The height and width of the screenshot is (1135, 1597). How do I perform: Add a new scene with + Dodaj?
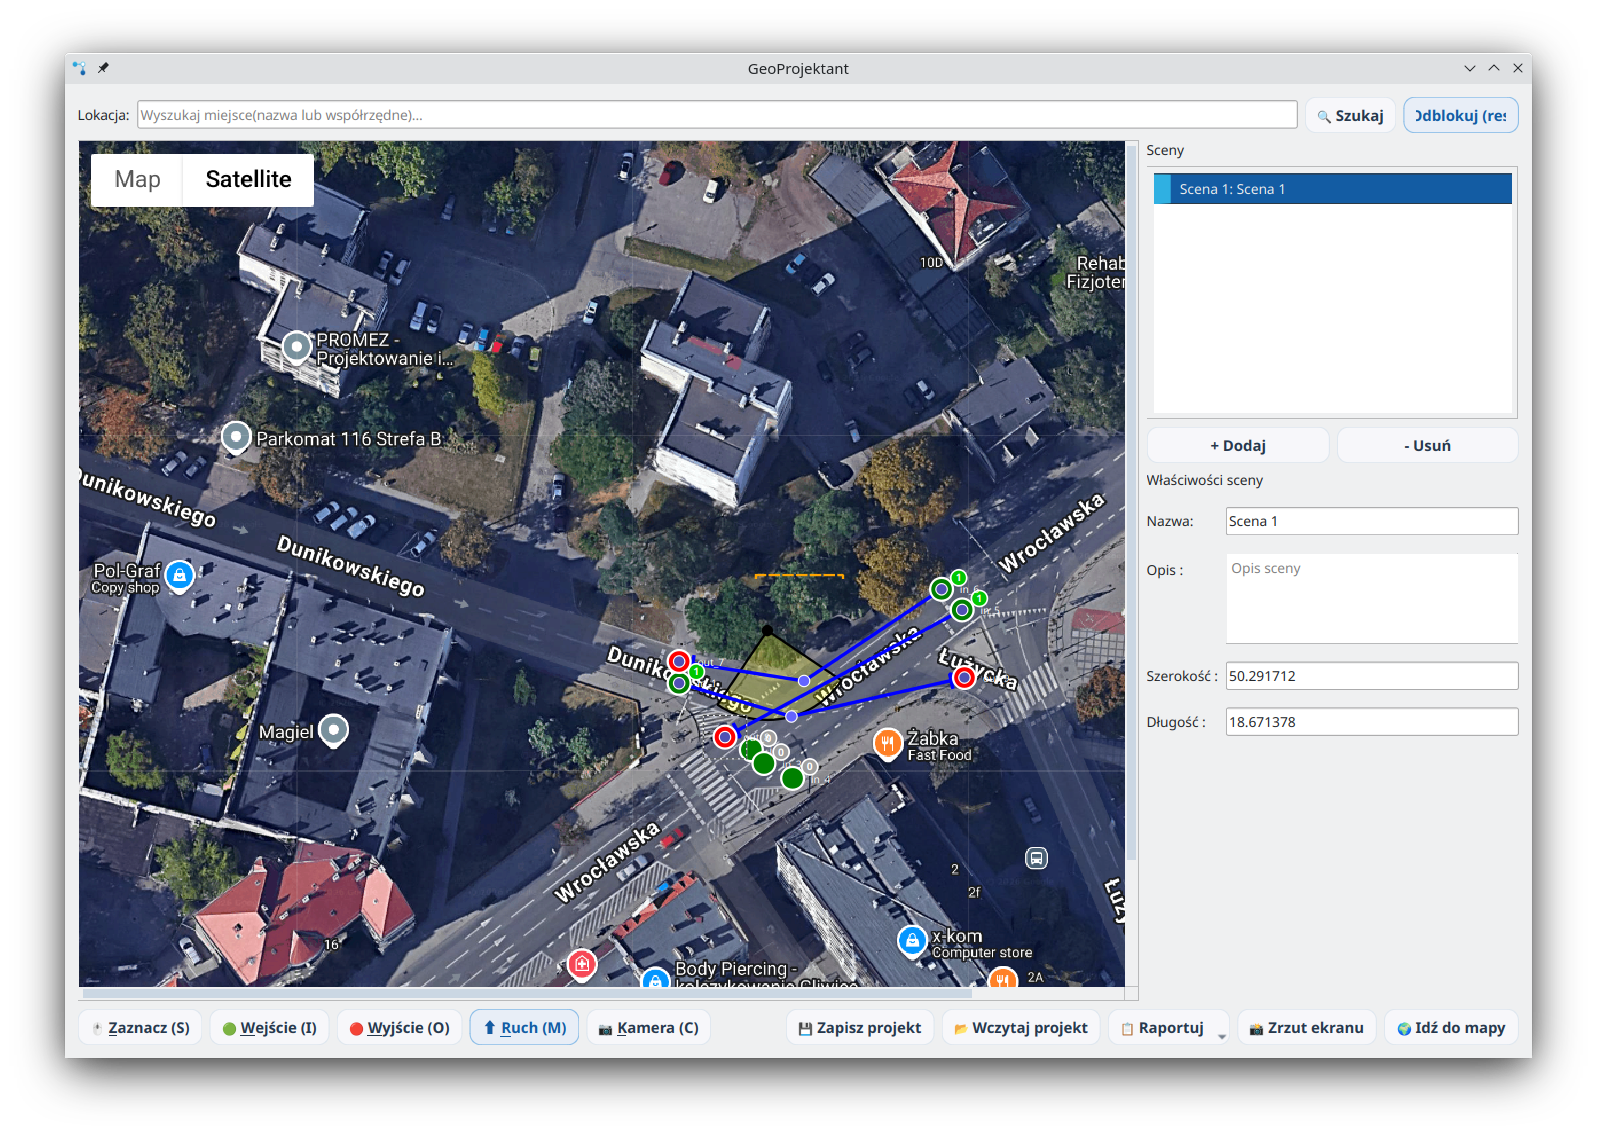(1238, 445)
